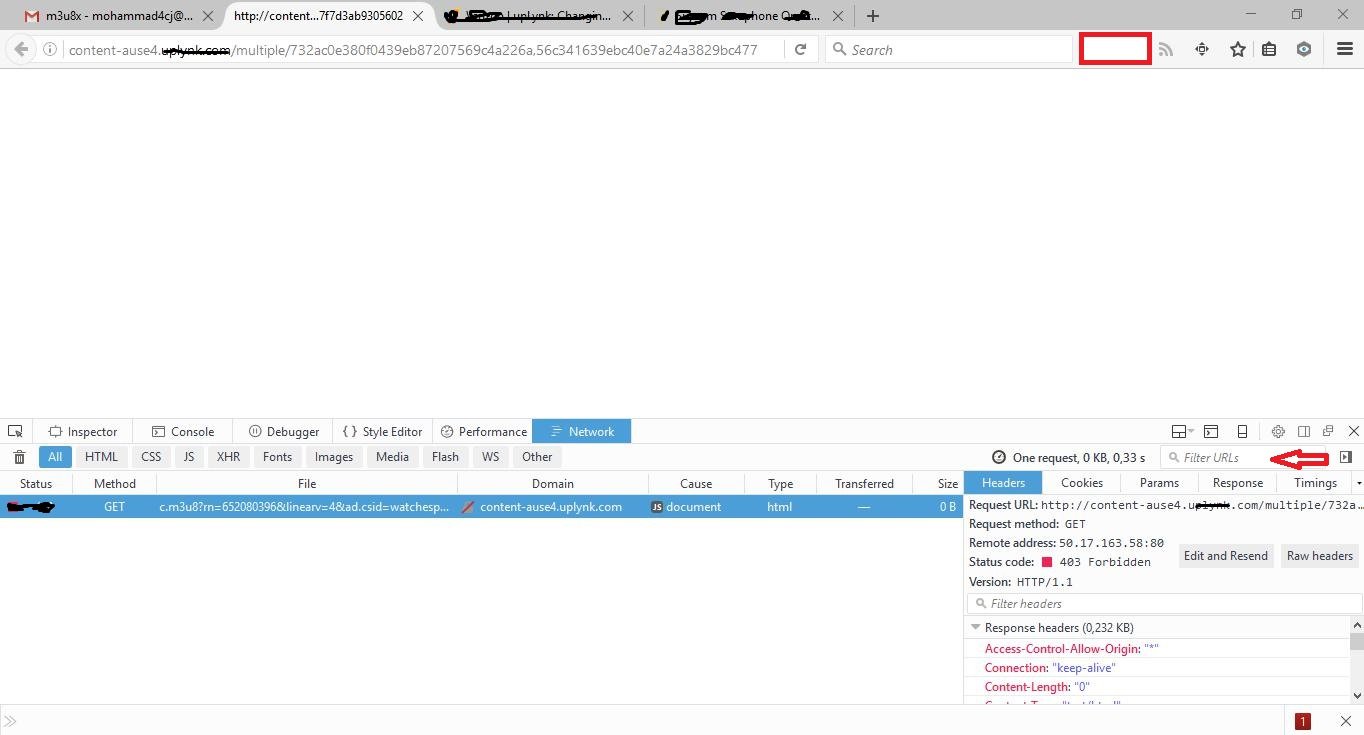Click the Raw headers button
This screenshot has width=1364, height=735.
1319,556
